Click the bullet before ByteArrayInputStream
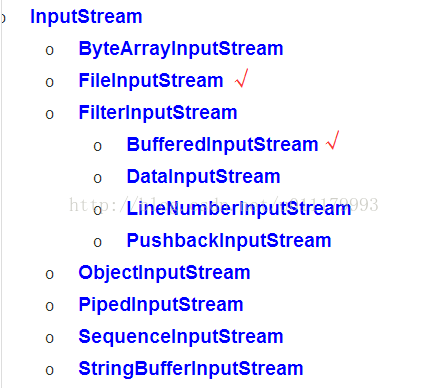 click(50, 51)
